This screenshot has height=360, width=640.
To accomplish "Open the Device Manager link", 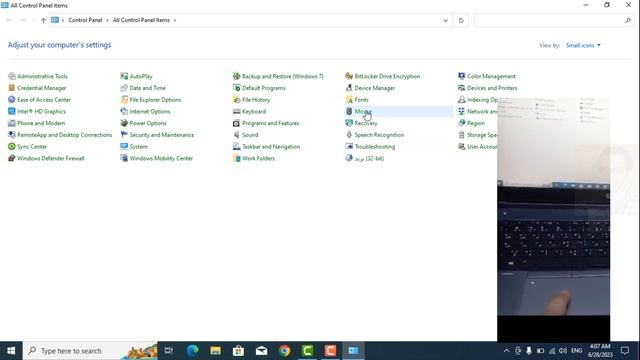I will click(375, 88).
